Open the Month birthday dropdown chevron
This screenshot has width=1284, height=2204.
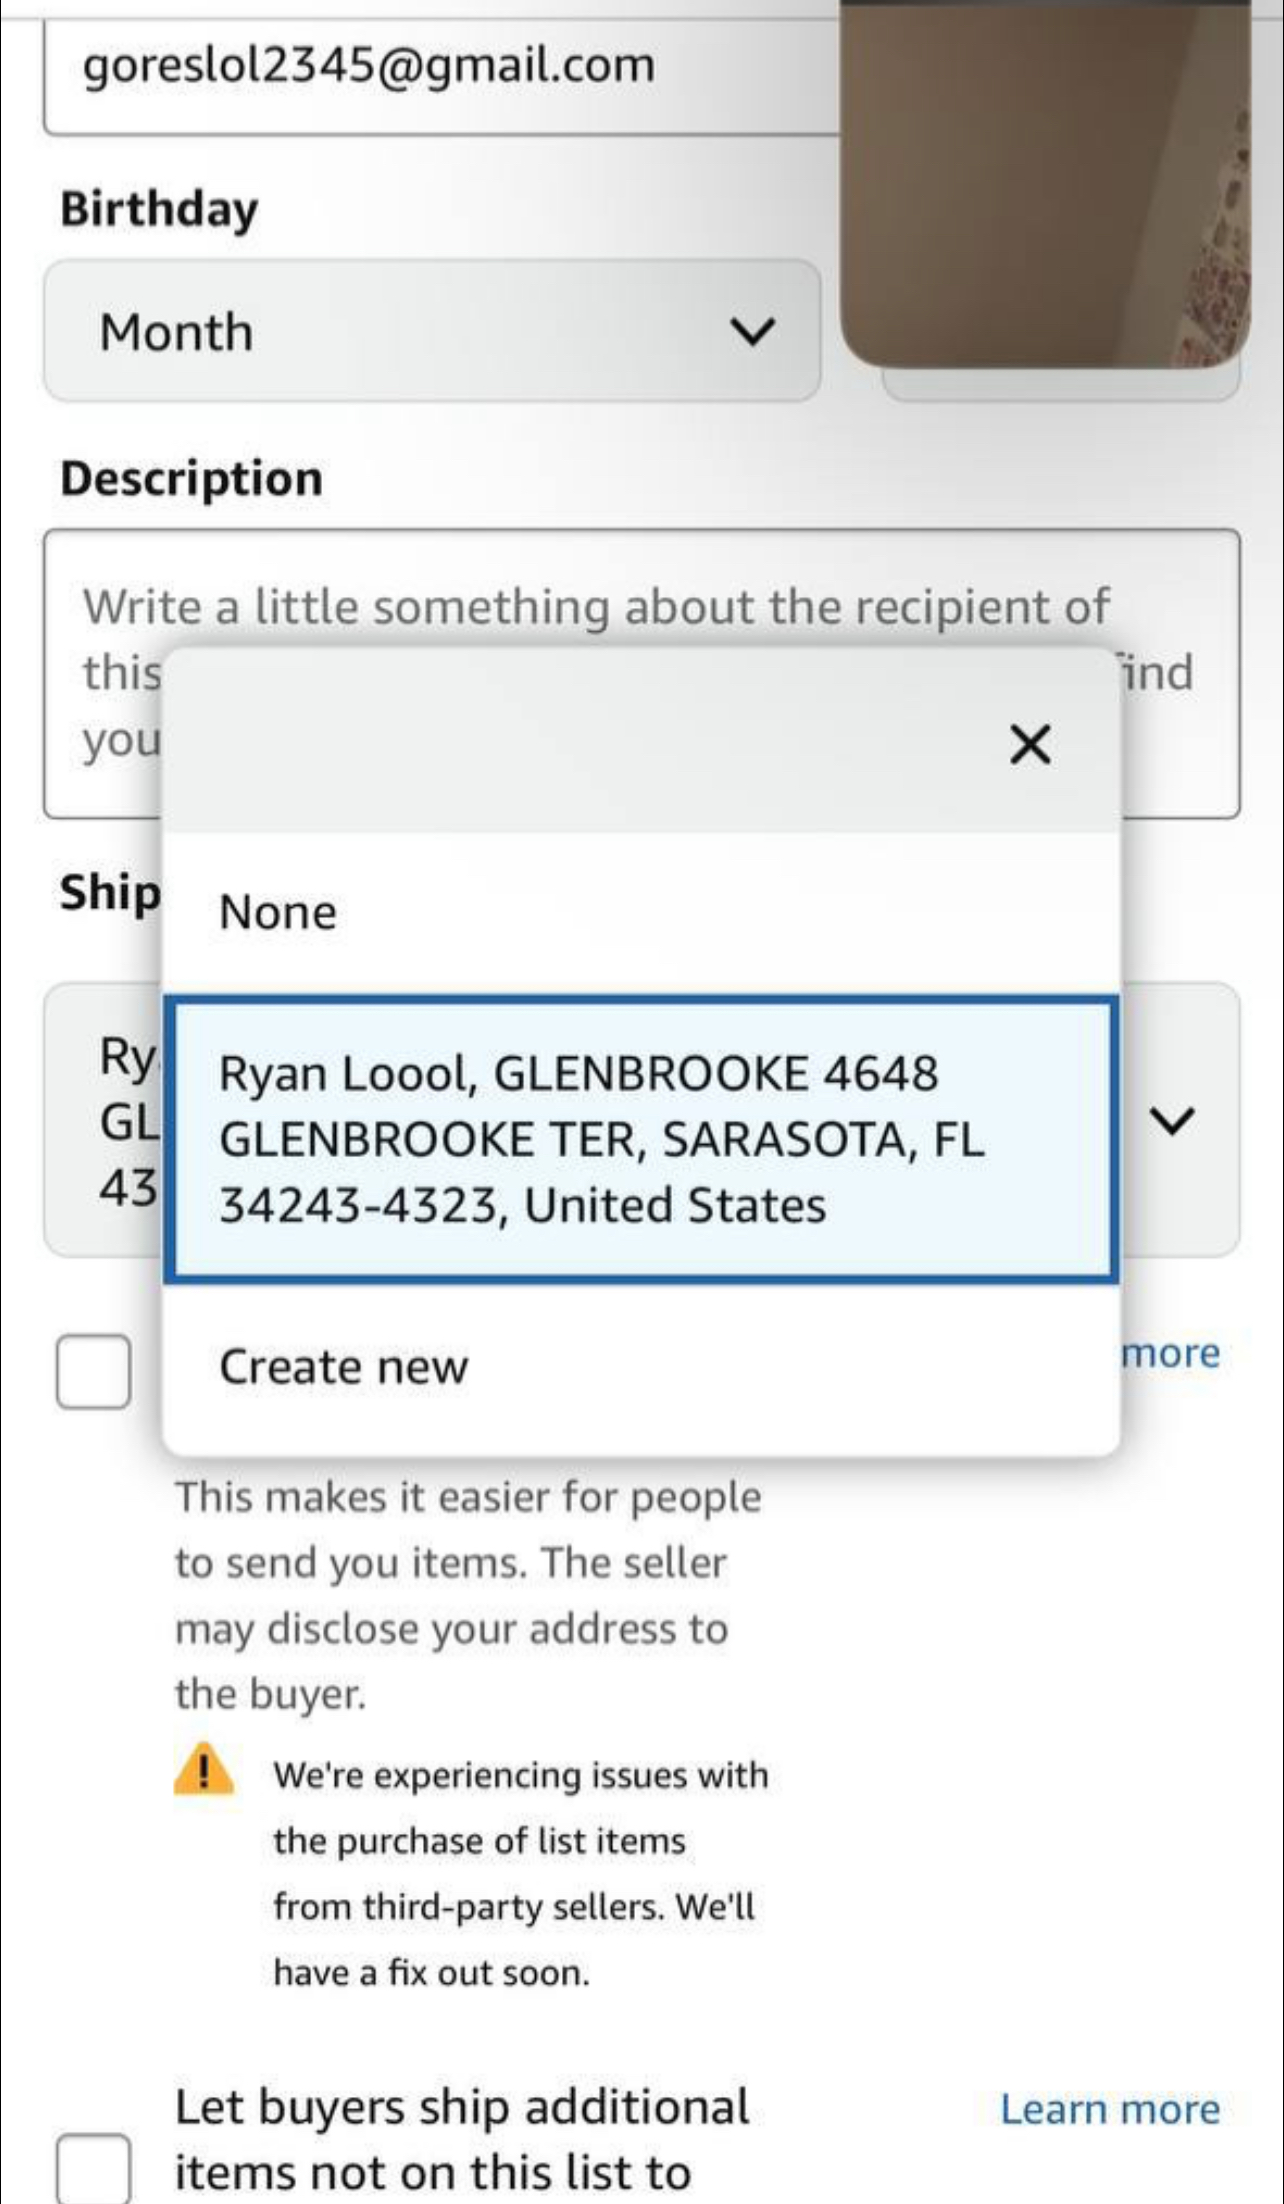point(752,331)
